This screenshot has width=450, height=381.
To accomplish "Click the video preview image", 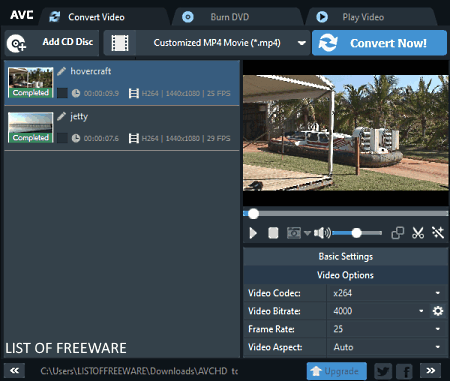I will [346, 133].
